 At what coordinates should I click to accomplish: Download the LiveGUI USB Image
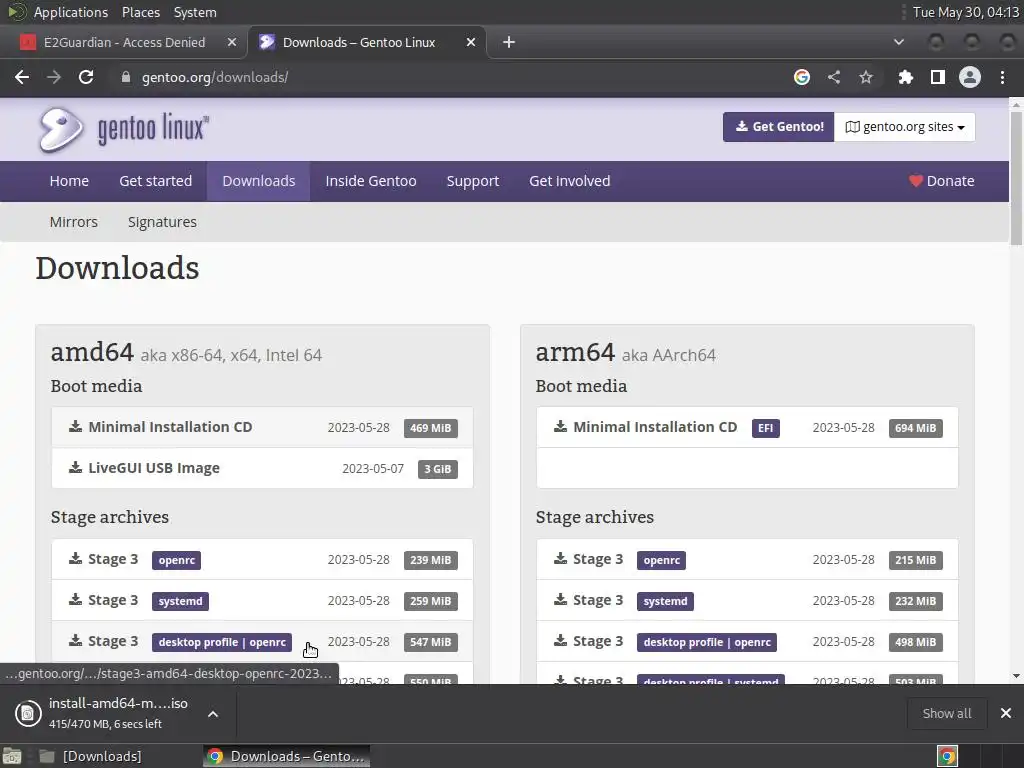tap(263, 468)
